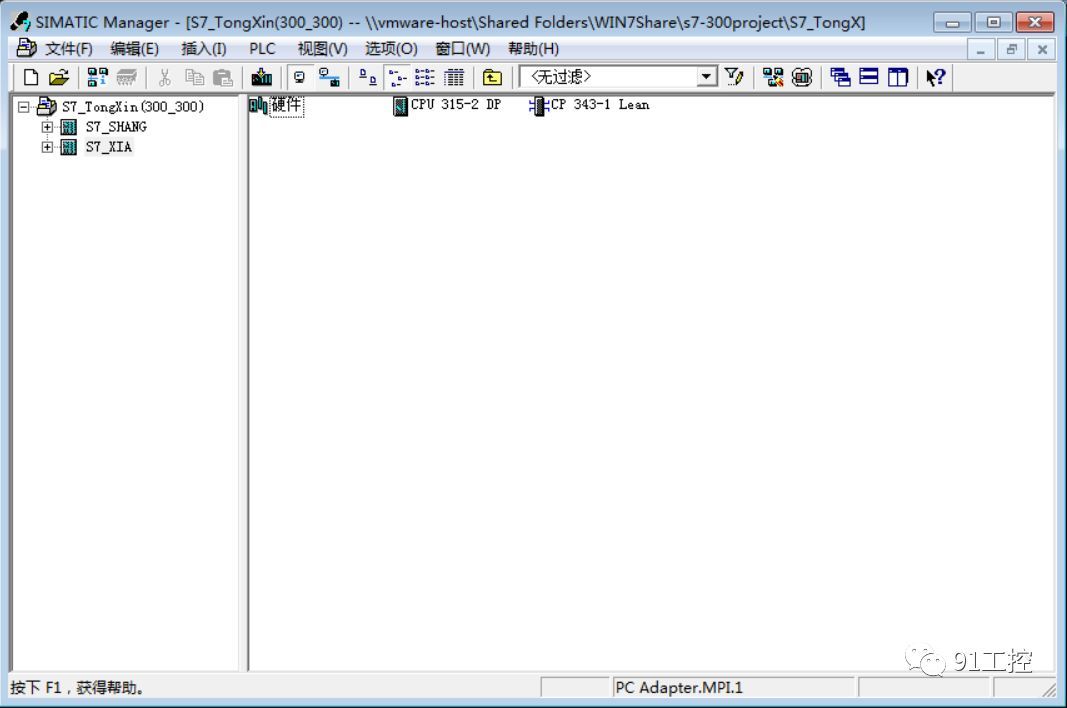Expand the S7_XIA station node
Screen dimensions: 1067x708
coord(47,147)
